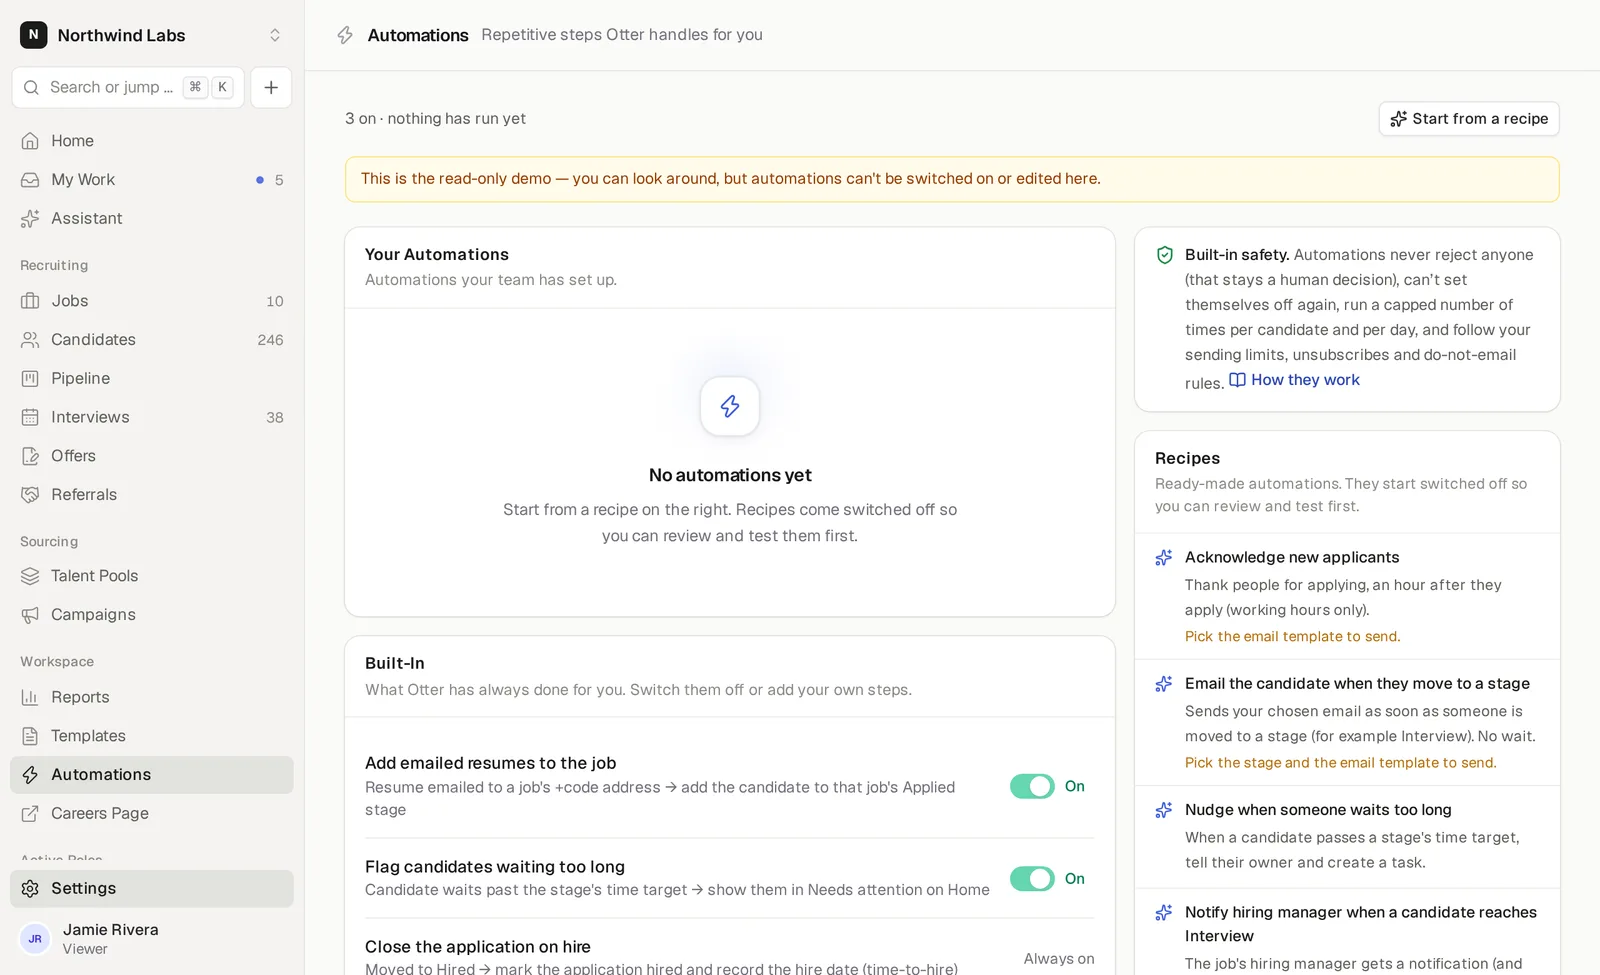Screen dimensions: 1600x975
Task: Click Start from a recipe button
Action: pyautogui.click(x=1469, y=119)
